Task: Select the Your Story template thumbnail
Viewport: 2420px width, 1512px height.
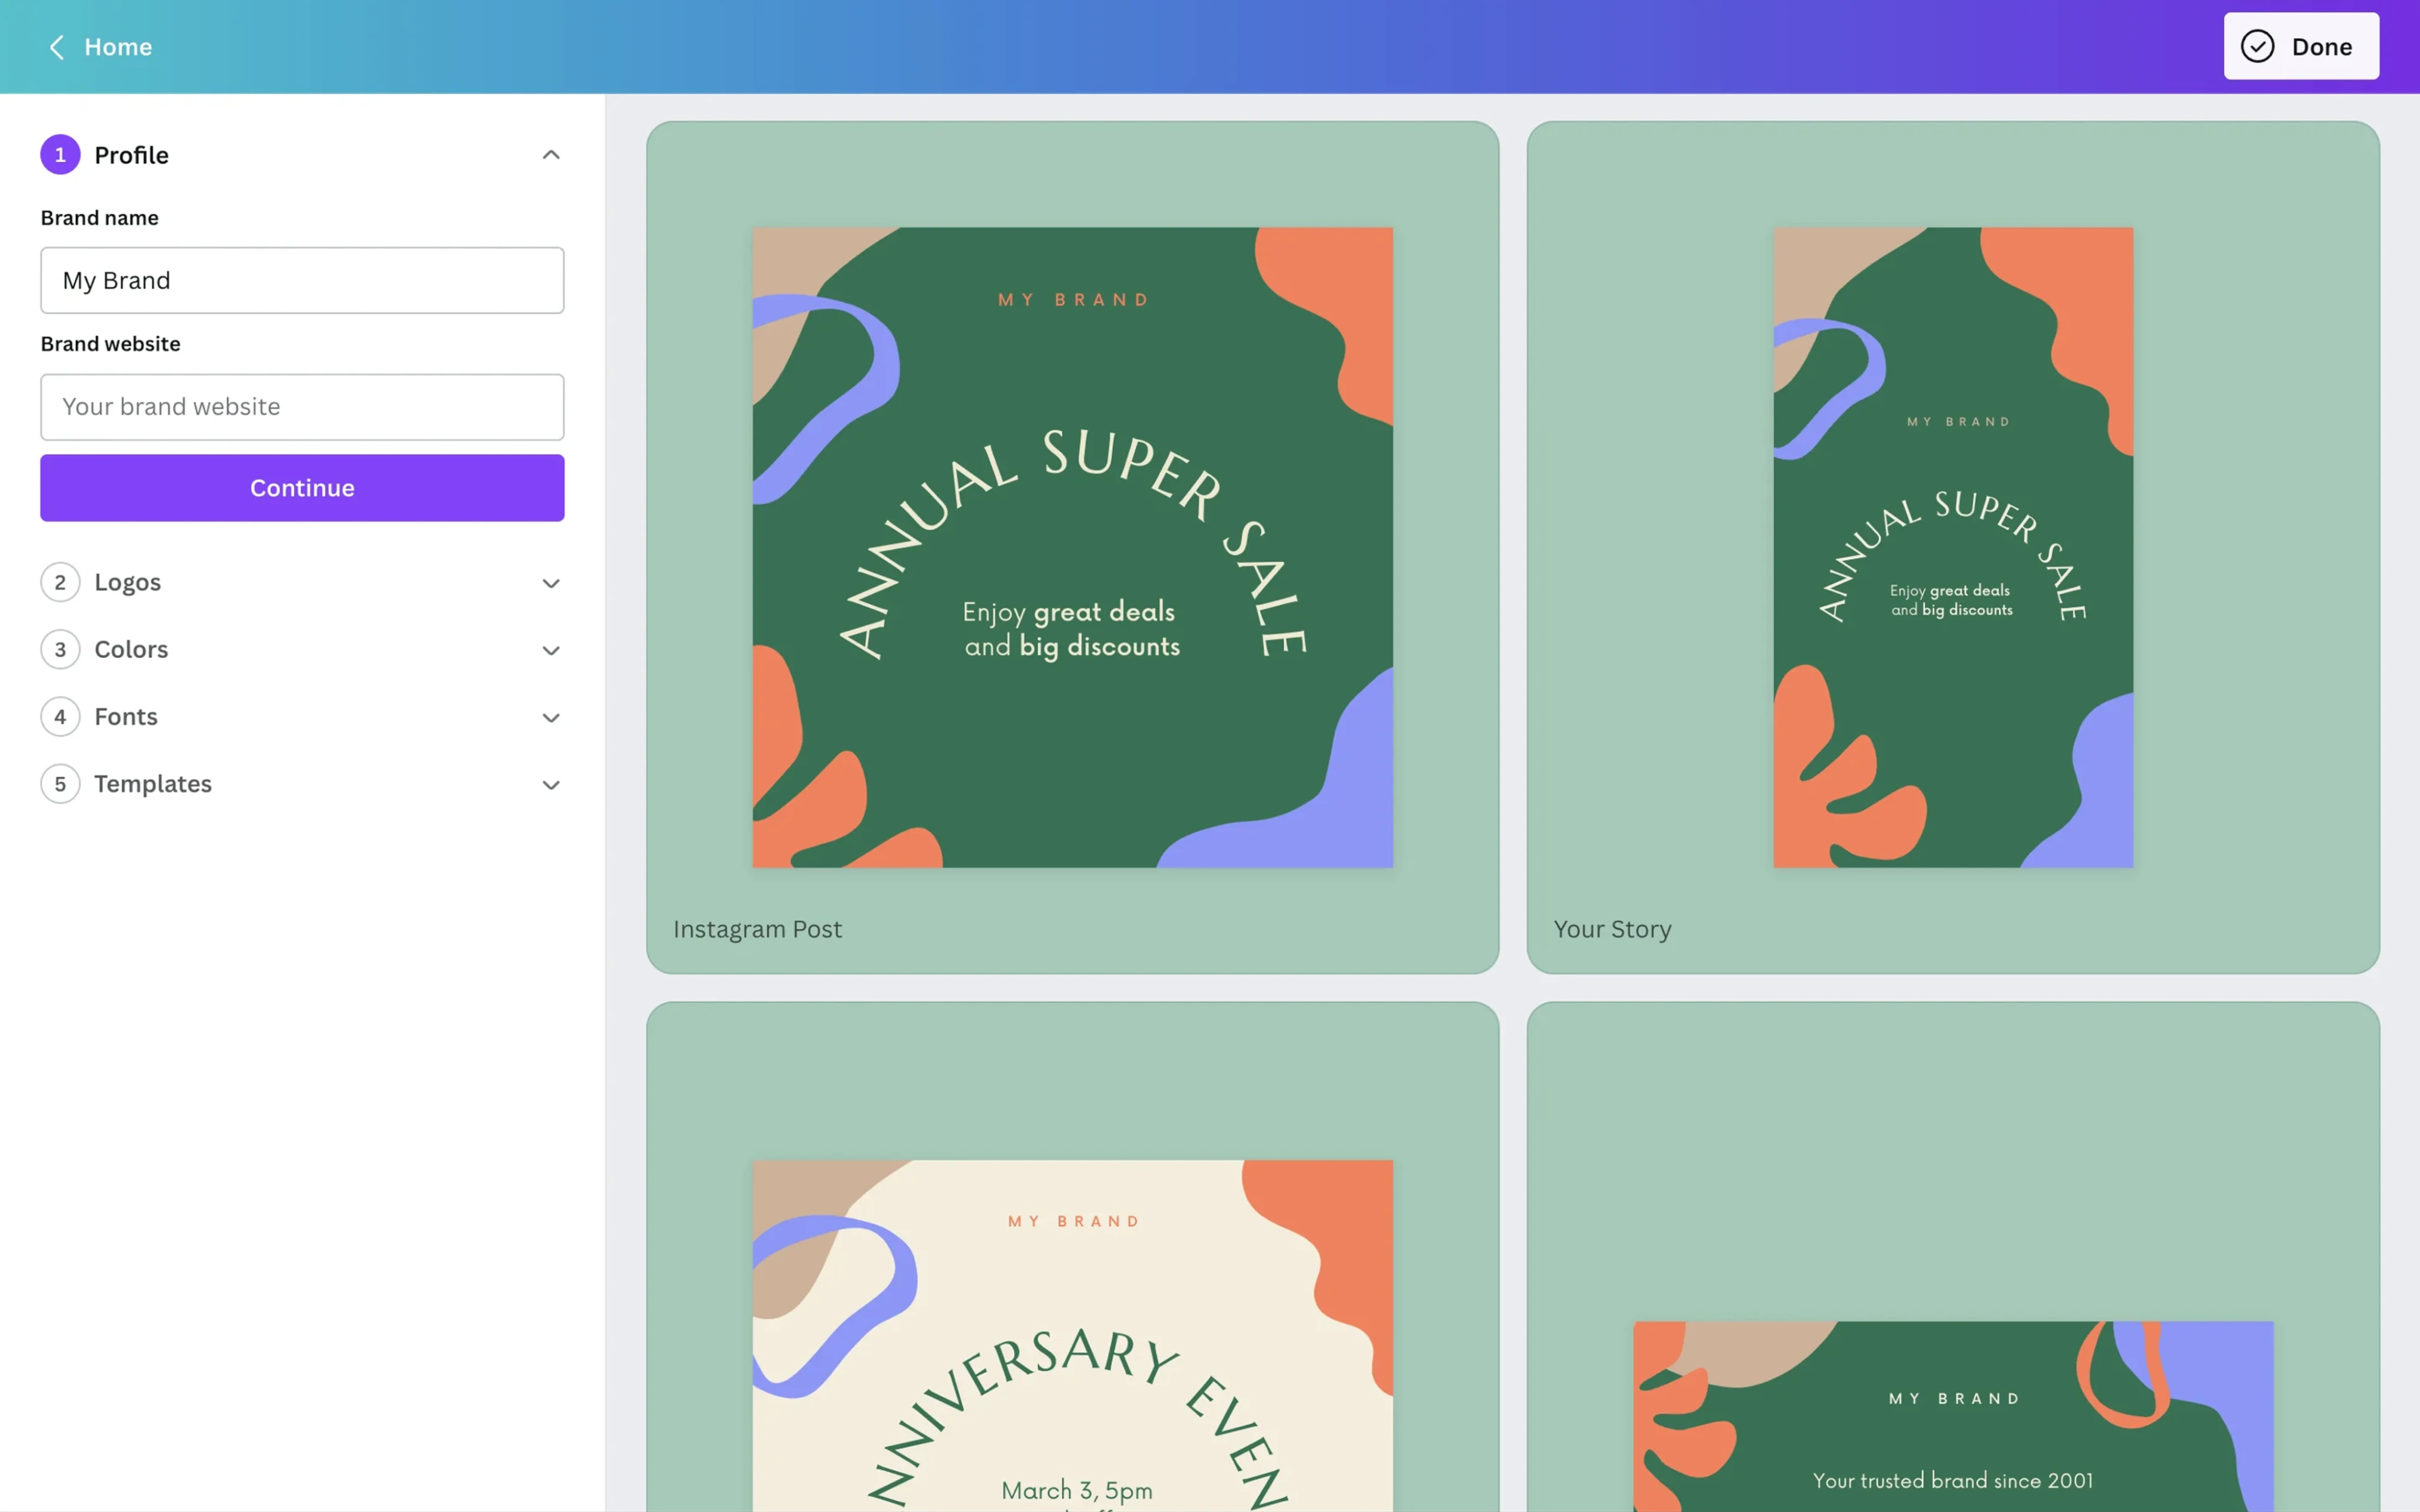Action: click(1953, 547)
